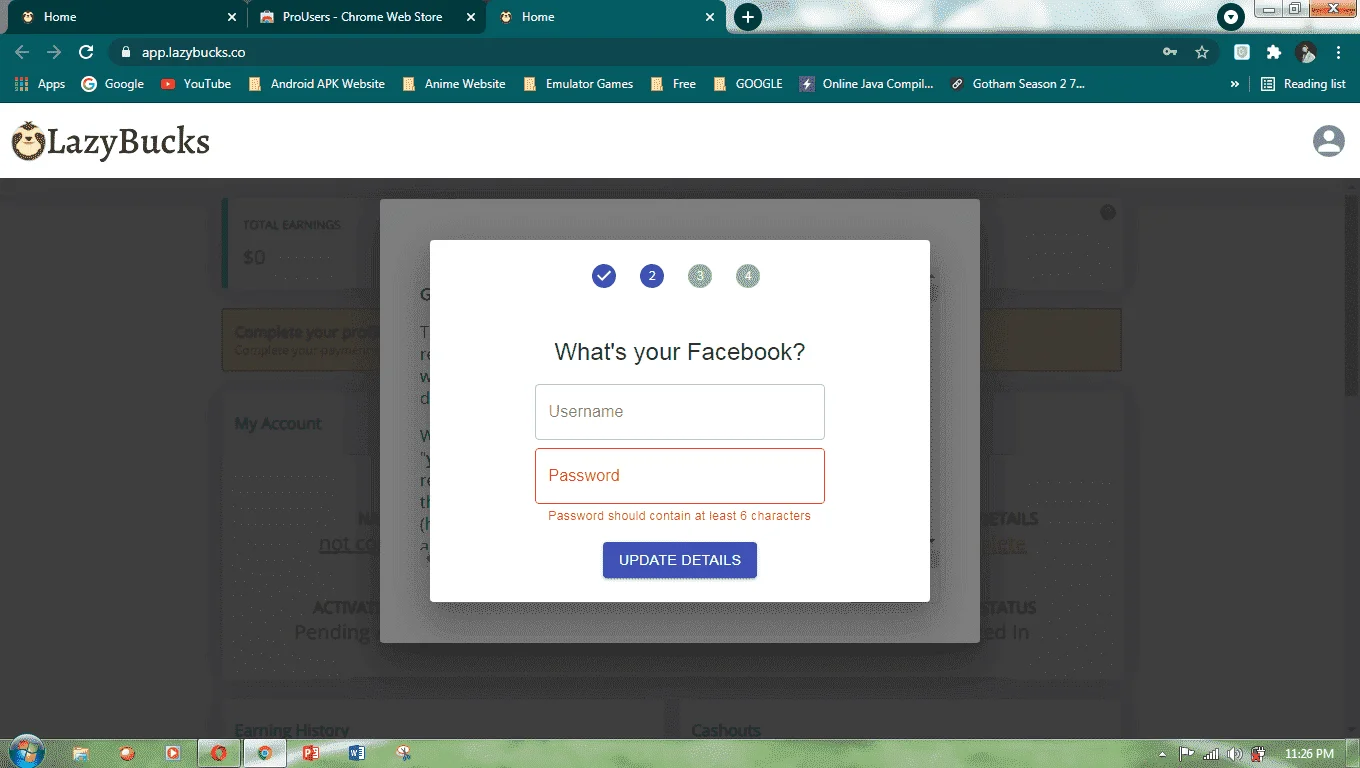Click the LazyBucks sloth logo

(x=110, y=142)
